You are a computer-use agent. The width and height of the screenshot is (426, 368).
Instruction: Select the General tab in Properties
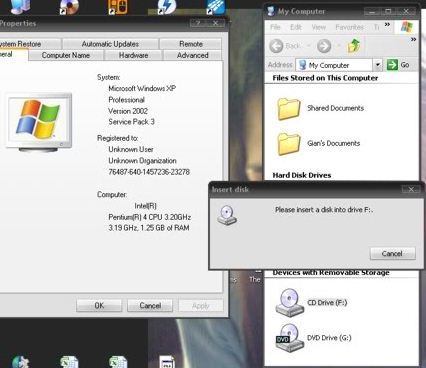pos(13,55)
